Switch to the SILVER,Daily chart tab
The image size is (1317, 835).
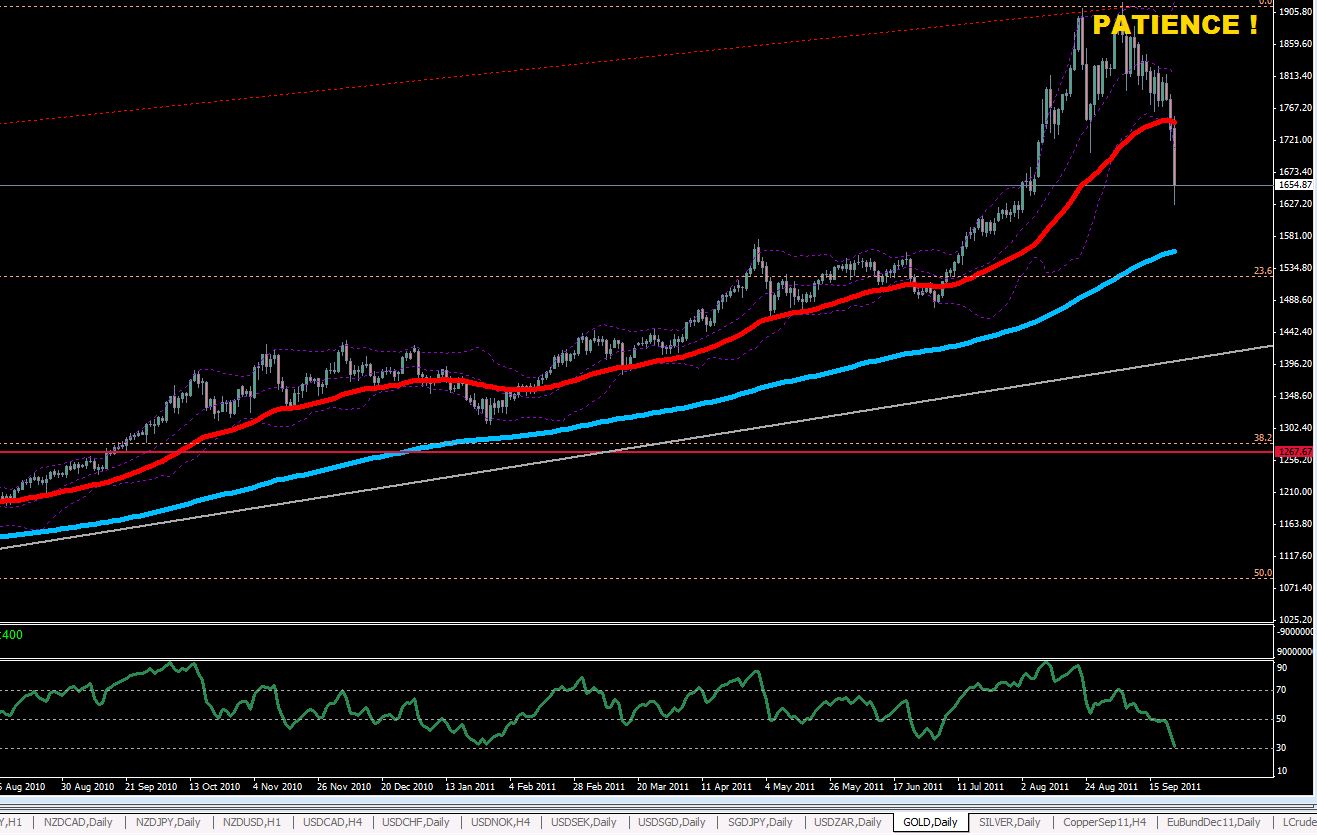(1009, 822)
